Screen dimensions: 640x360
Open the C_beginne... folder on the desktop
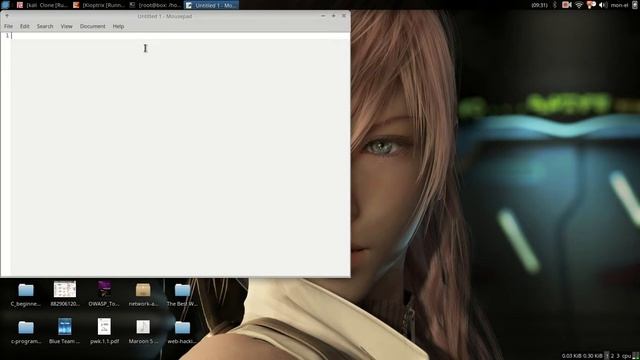pyautogui.click(x=26, y=294)
